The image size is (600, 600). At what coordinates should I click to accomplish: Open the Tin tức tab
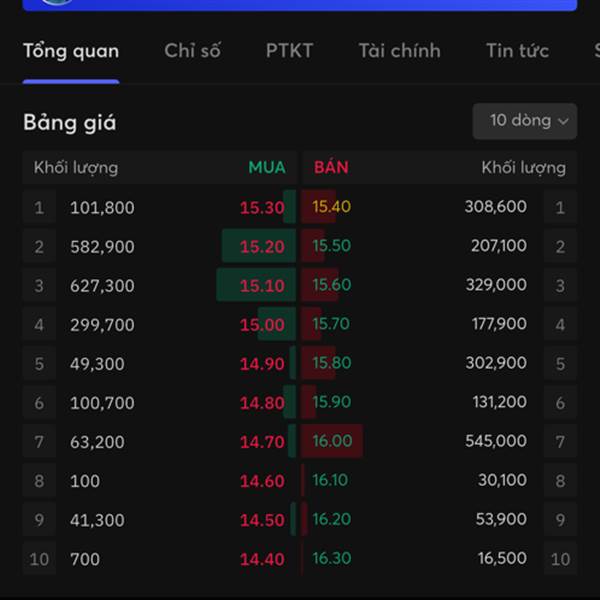click(x=517, y=51)
